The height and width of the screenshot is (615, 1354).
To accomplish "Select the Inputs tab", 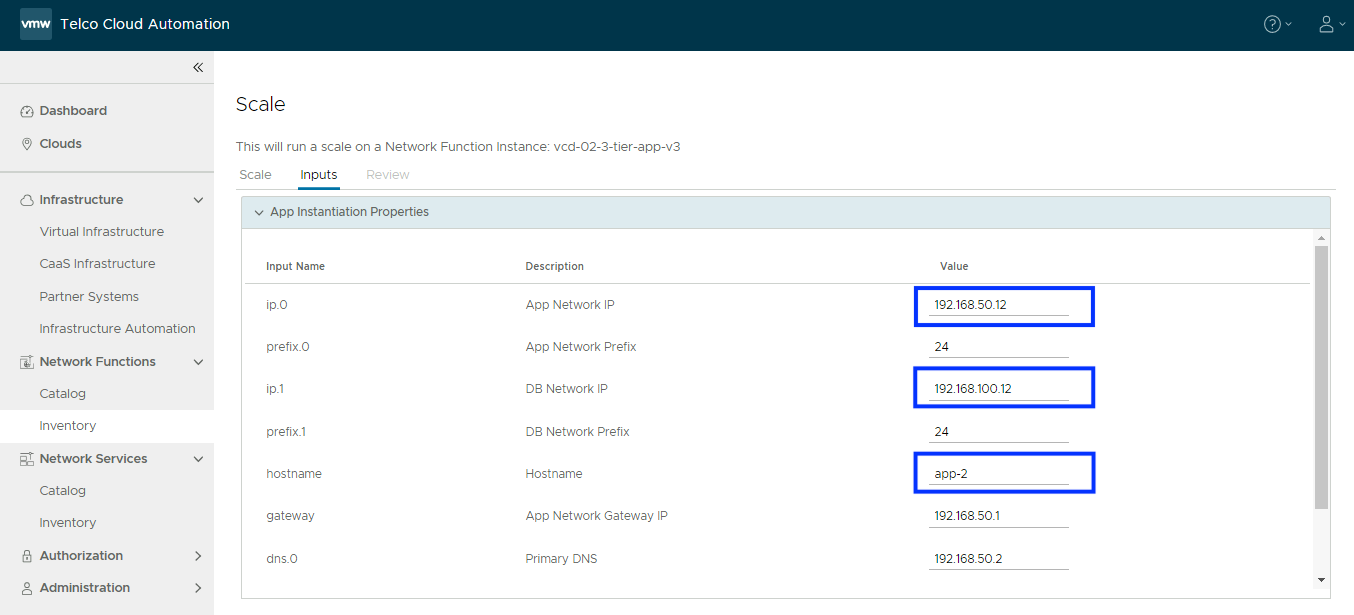I will [319, 175].
